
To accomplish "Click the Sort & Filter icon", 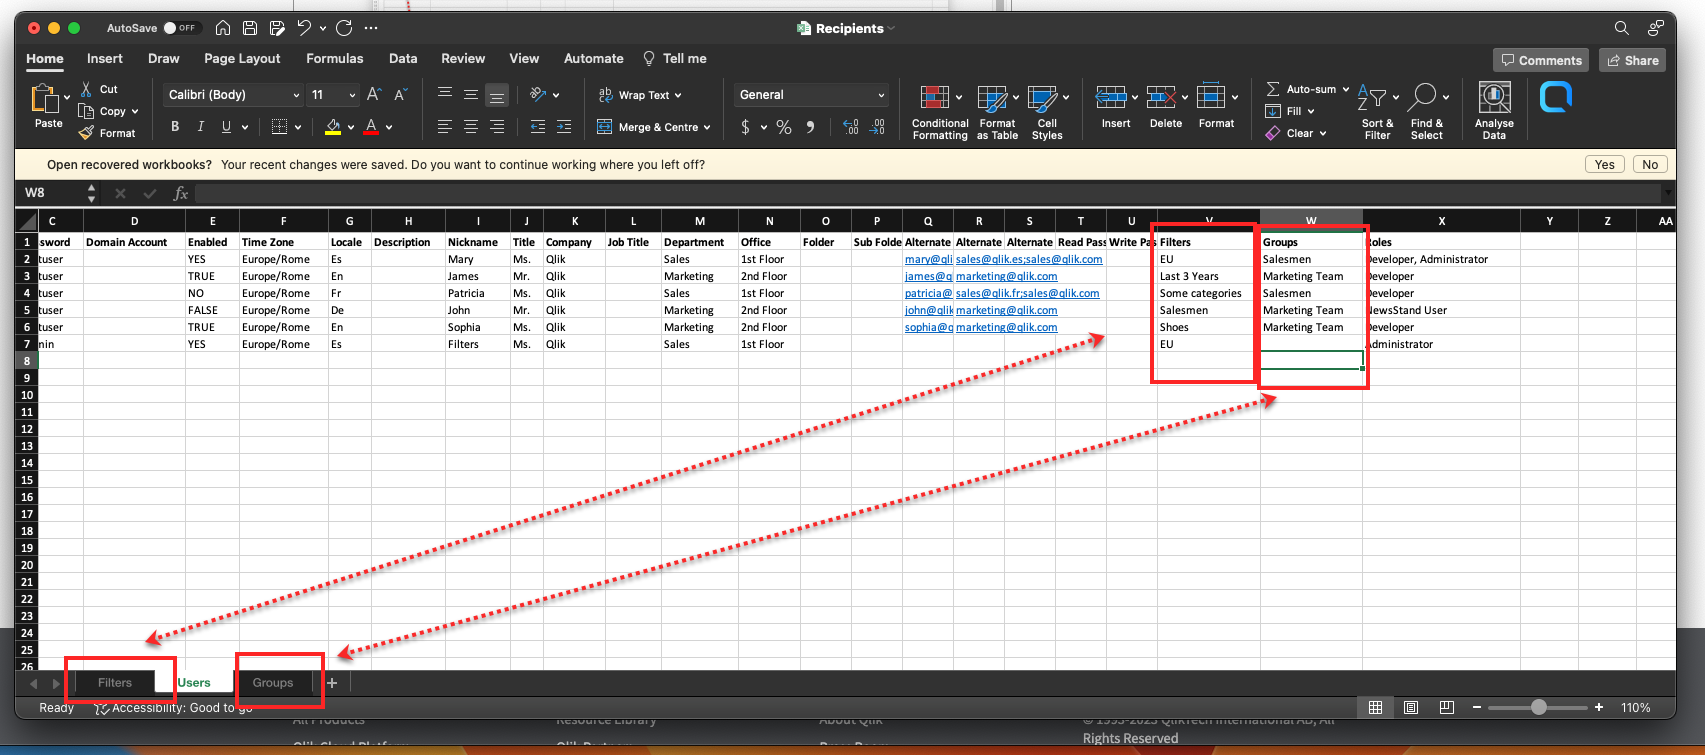I will click(x=1376, y=98).
